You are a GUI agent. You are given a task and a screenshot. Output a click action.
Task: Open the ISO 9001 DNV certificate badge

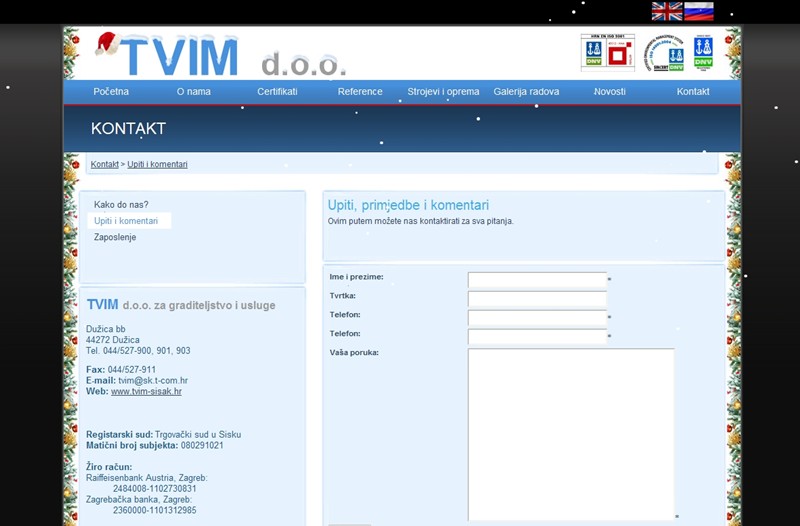tap(608, 53)
